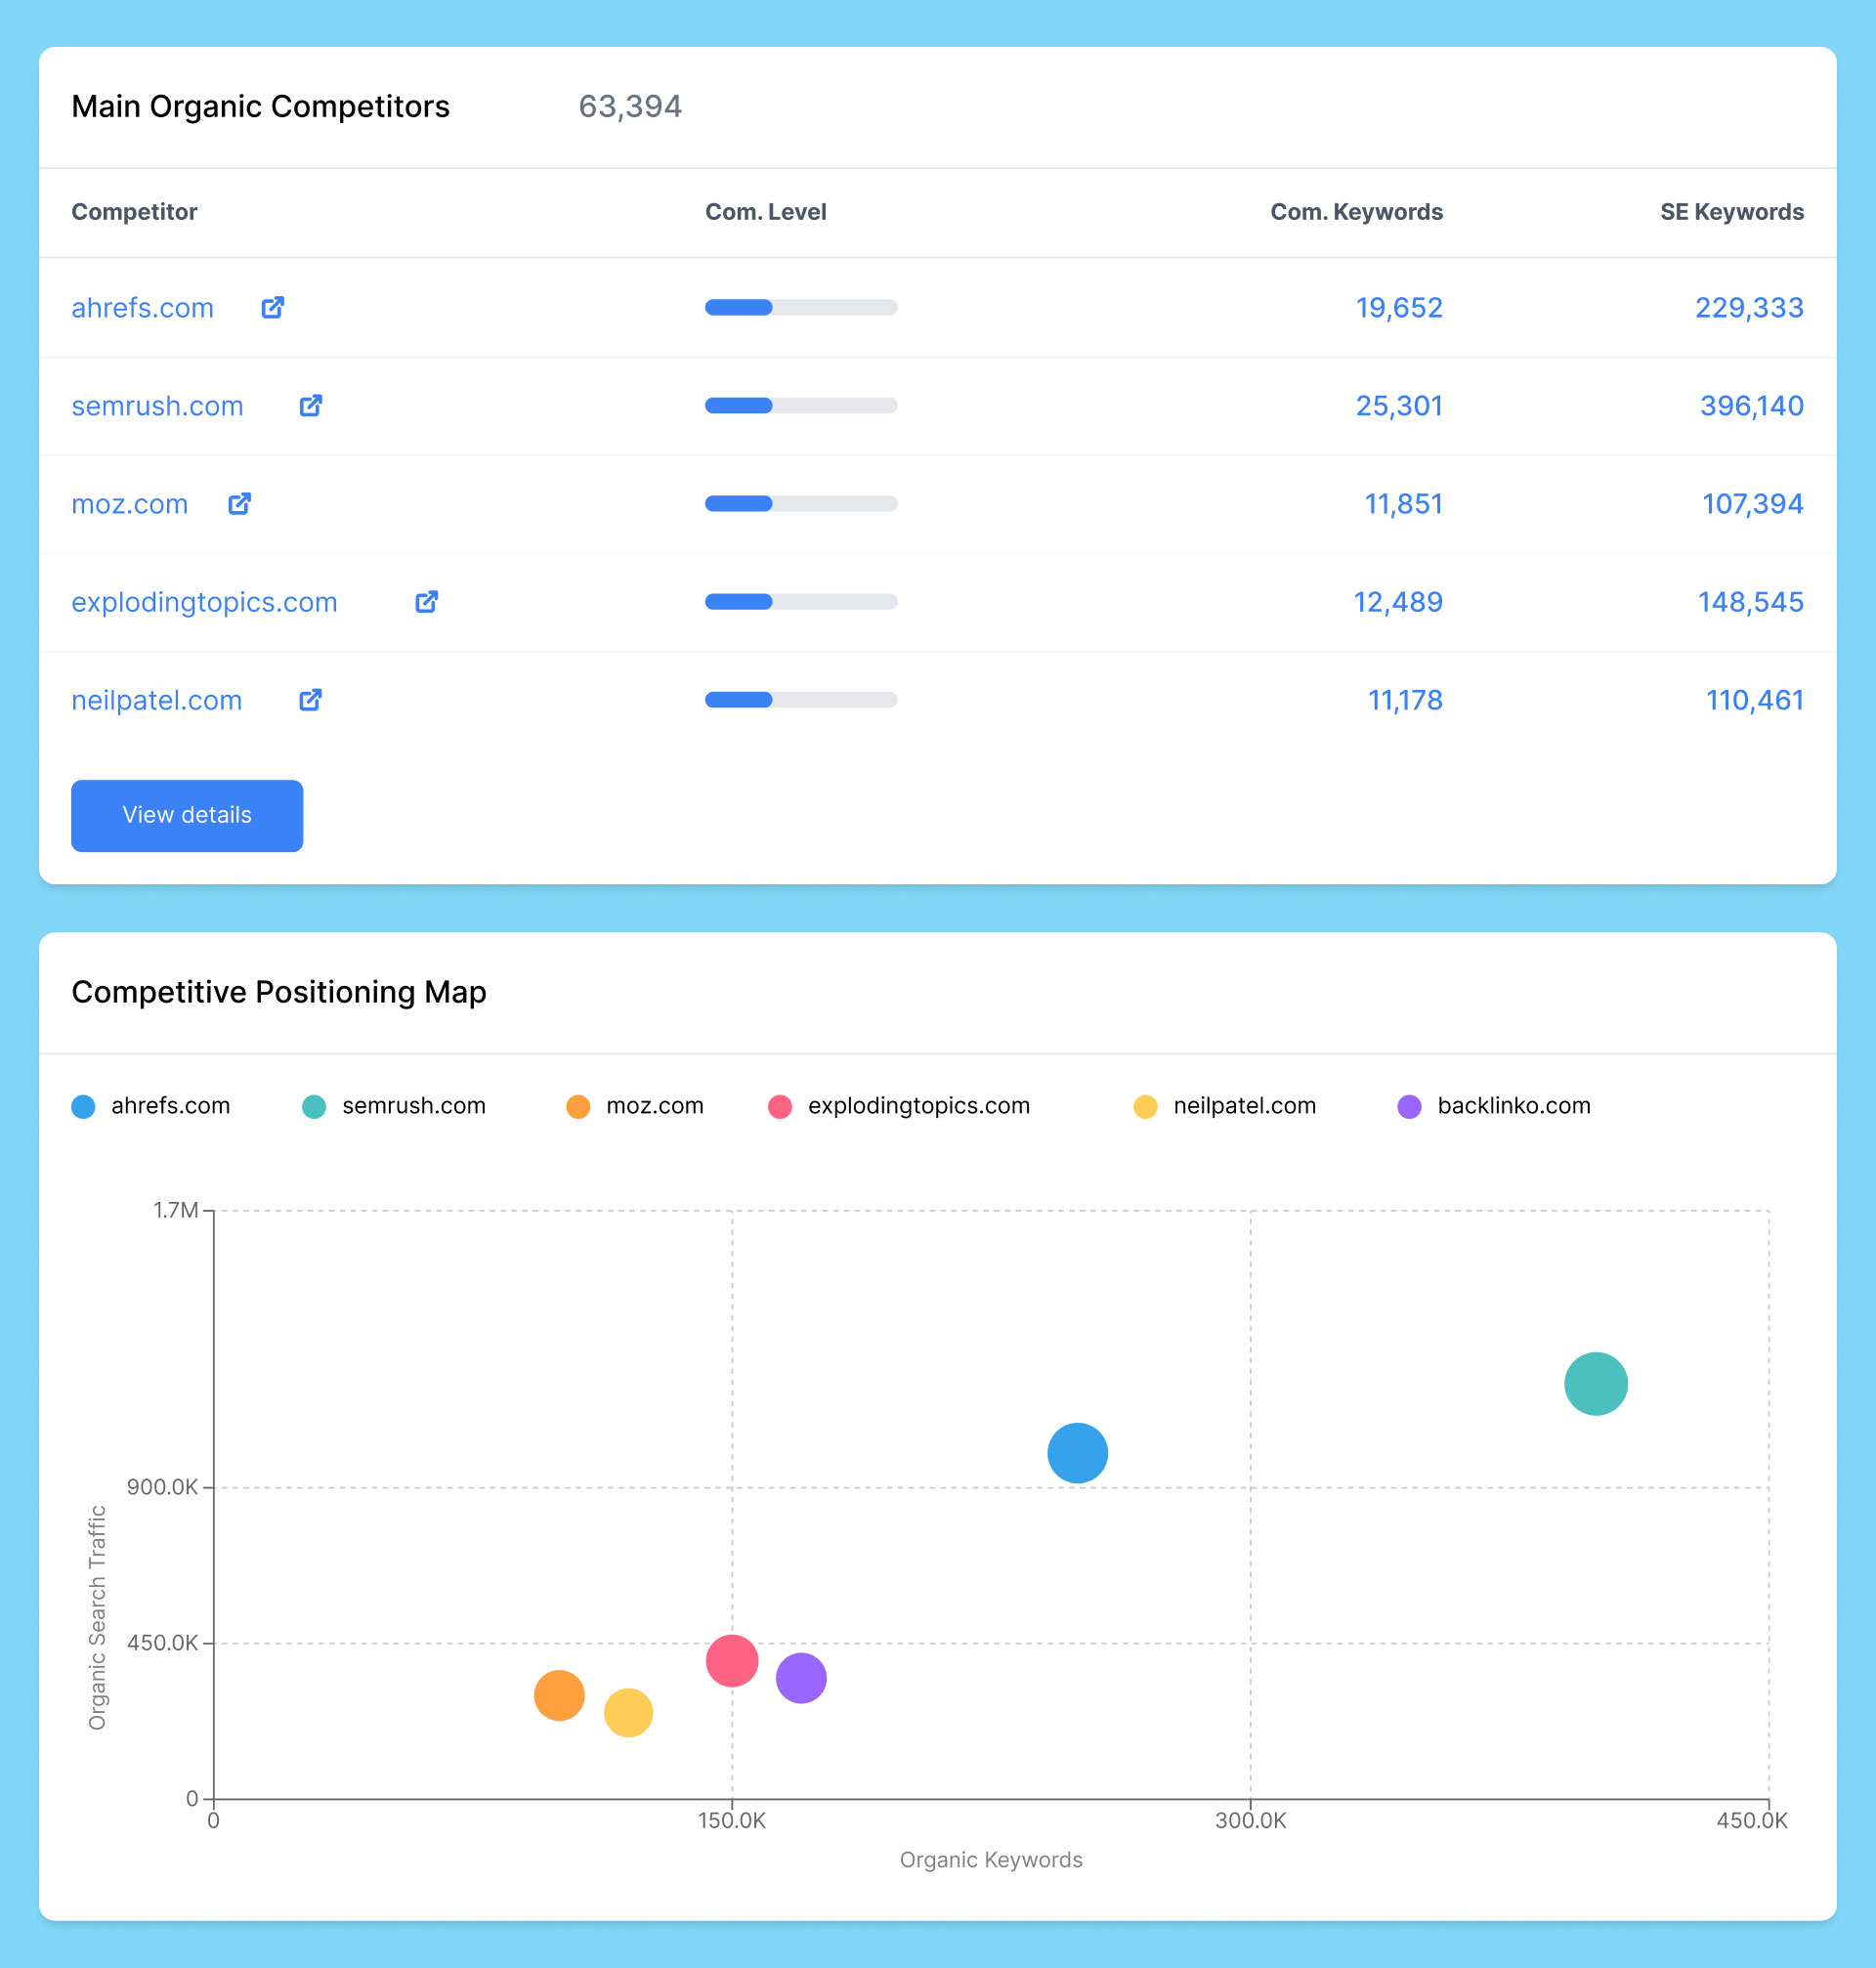
Task: Open ahrefs.com external link icon
Action: point(273,307)
